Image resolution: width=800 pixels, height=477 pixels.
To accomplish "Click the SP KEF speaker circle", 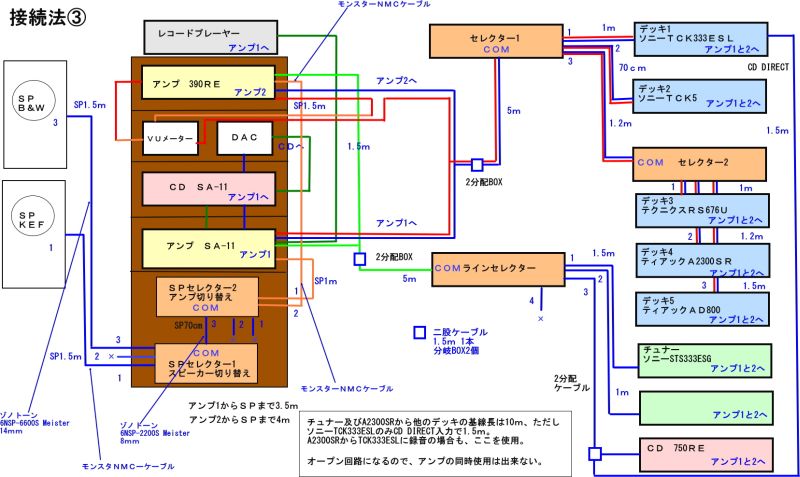I will coord(33,217).
